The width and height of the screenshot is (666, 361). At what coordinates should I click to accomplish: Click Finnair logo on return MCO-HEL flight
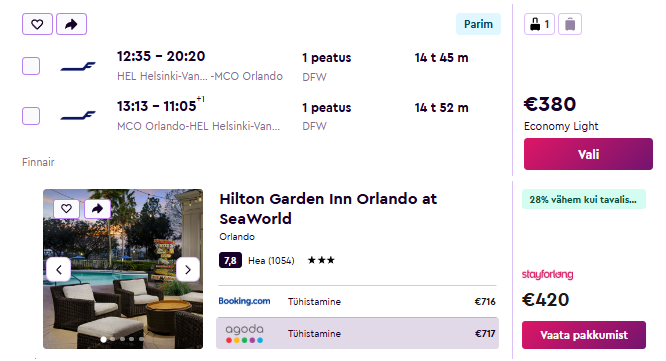(x=78, y=116)
